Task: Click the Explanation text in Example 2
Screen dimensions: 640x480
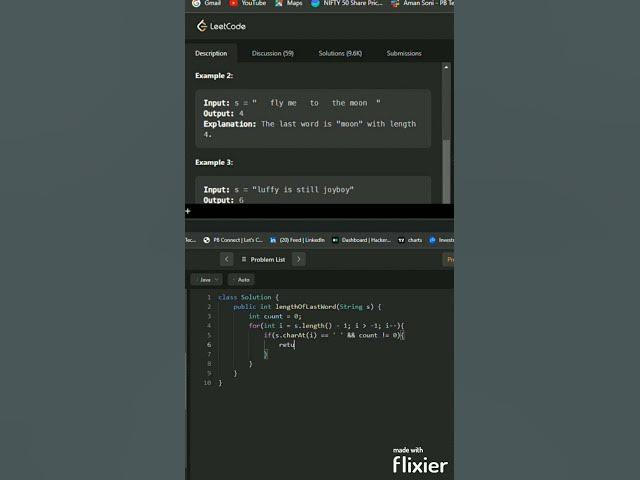Action: (x=310, y=129)
